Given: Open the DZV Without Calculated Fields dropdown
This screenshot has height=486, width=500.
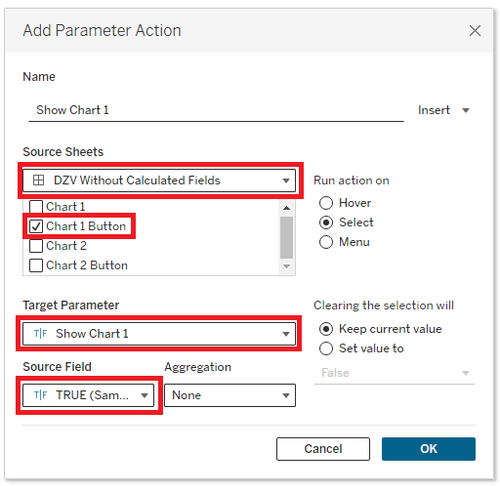Looking at the screenshot, I should click(x=159, y=180).
